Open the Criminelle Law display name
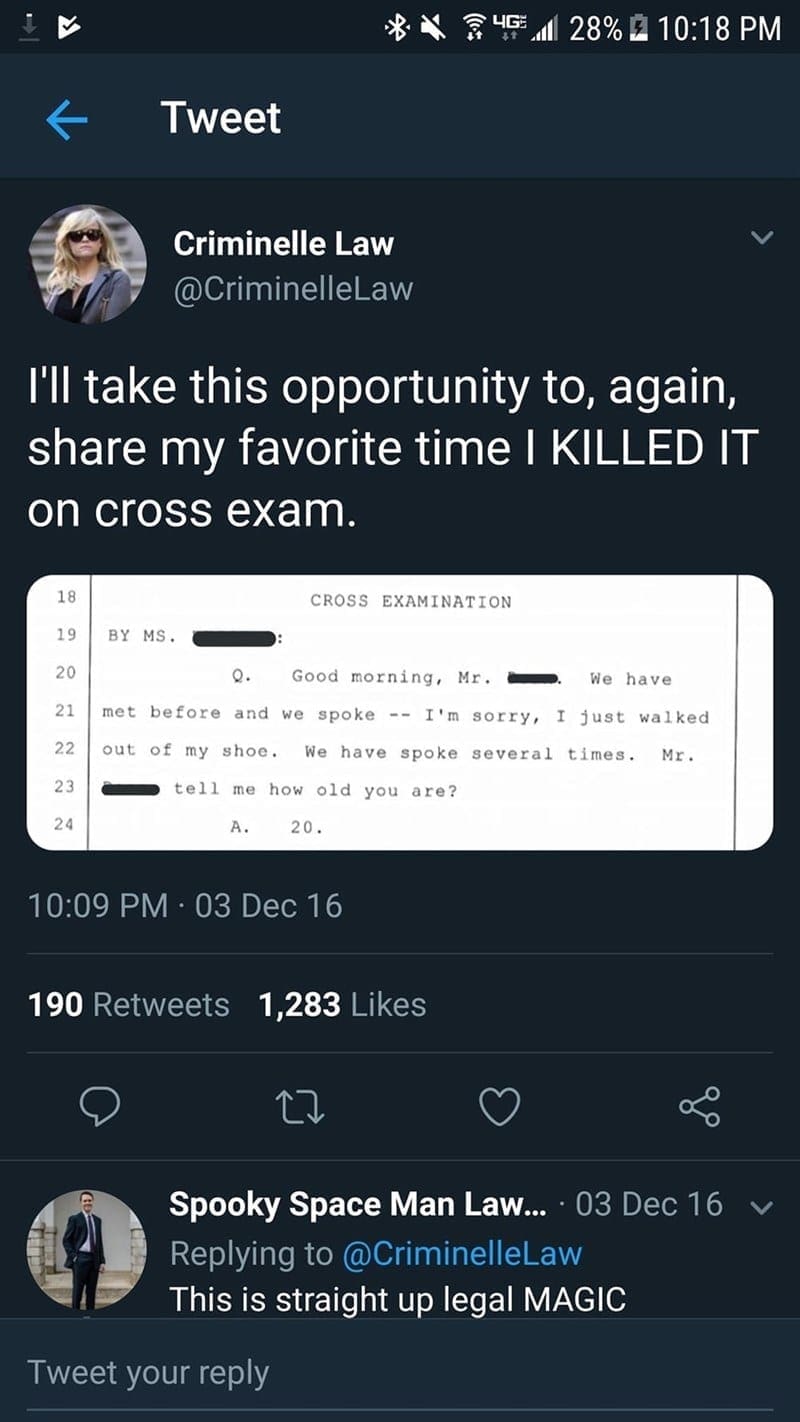Viewport: 800px width, 1422px height. coord(284,243)
